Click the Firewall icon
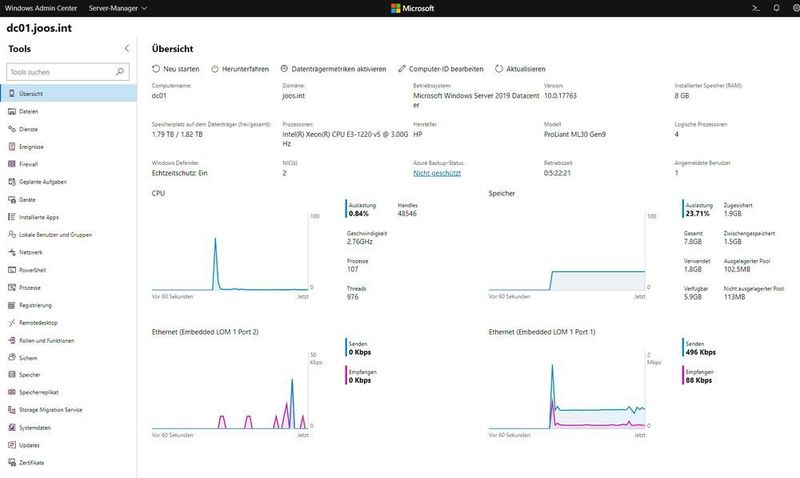 [x=12, y=164]
